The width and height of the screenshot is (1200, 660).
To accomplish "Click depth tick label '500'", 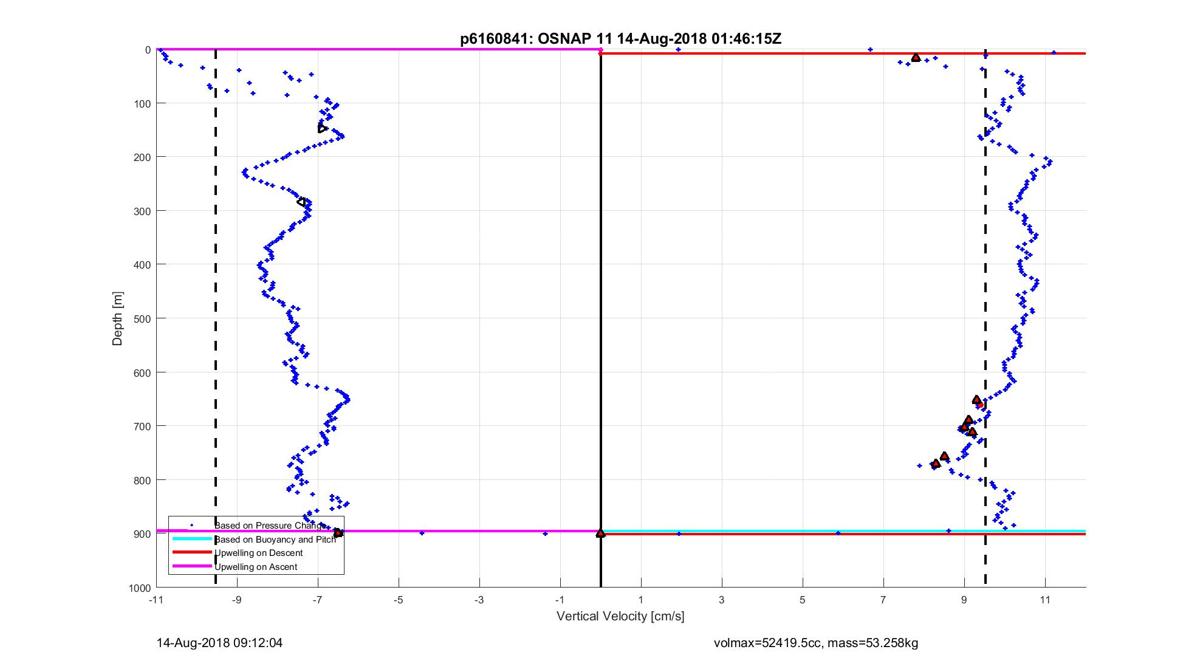I will [x=141, y=318].
